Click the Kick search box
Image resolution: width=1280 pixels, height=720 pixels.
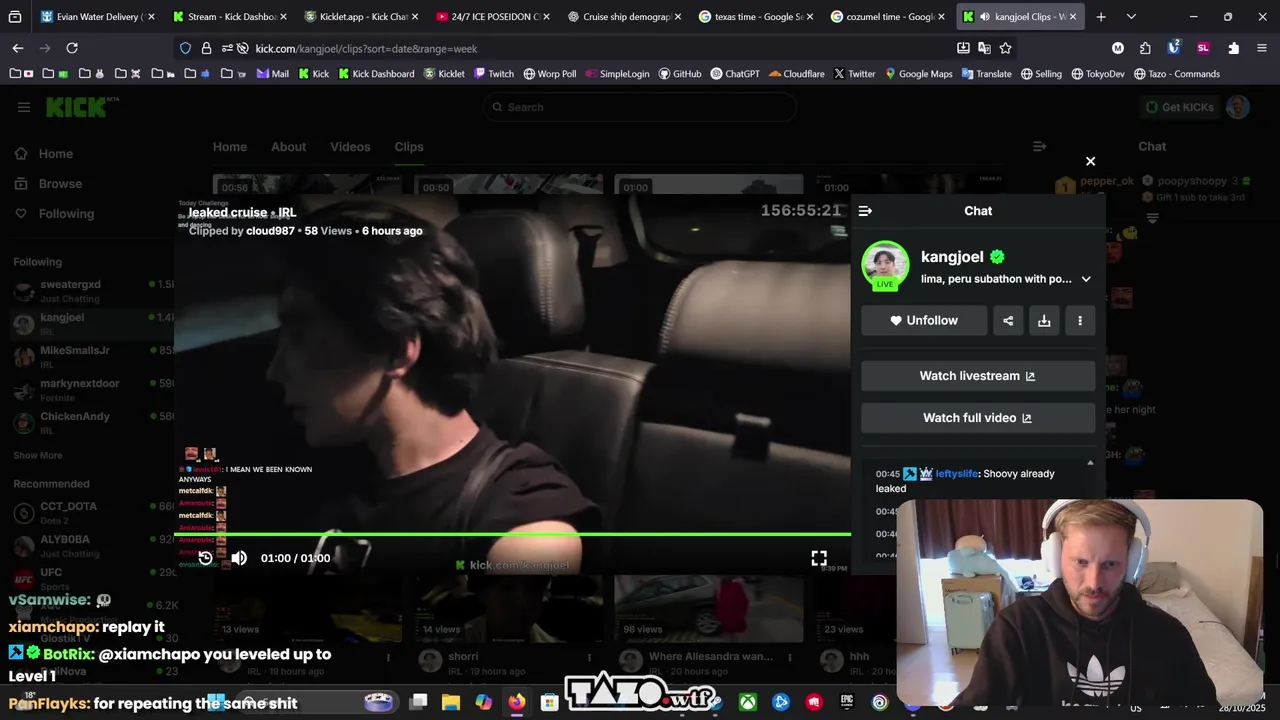coord(639,107)
